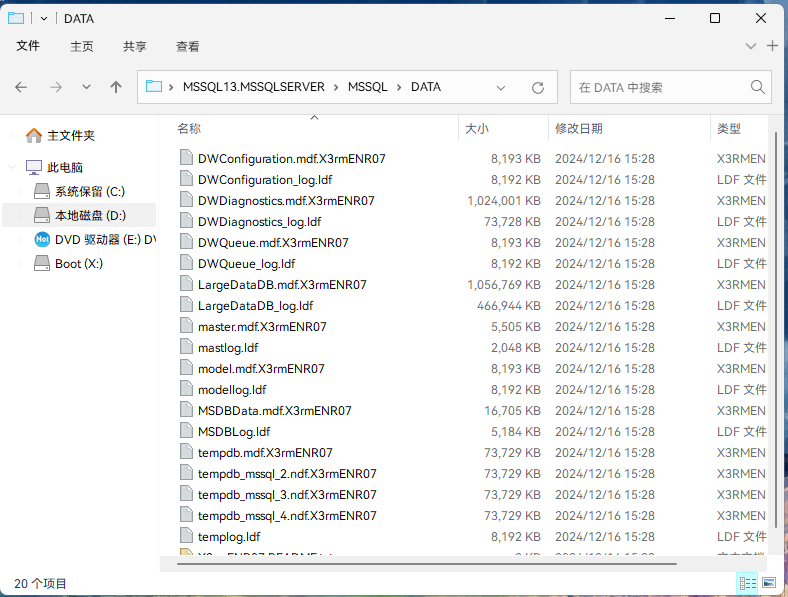Select Boot (X:) drive

tap(79, 264)
